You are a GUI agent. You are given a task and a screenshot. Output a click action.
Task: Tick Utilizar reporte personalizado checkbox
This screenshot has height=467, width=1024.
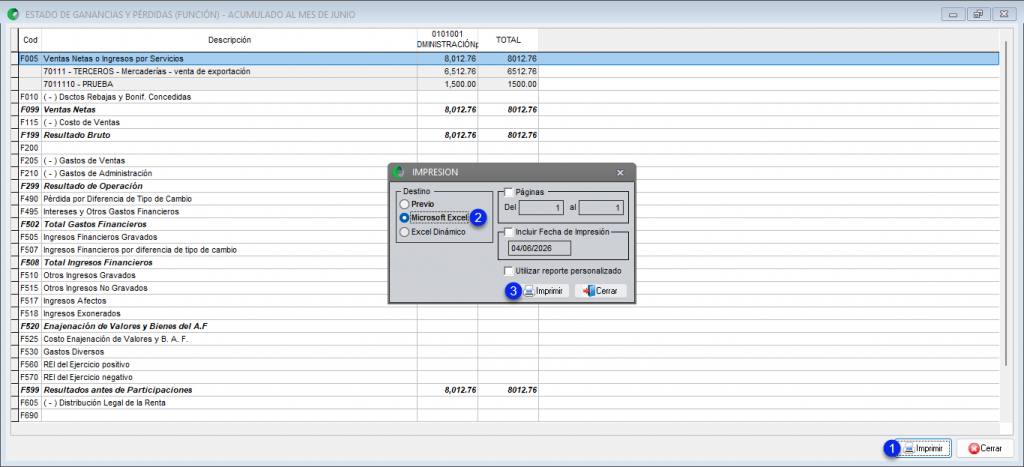(x=509, y=270)
